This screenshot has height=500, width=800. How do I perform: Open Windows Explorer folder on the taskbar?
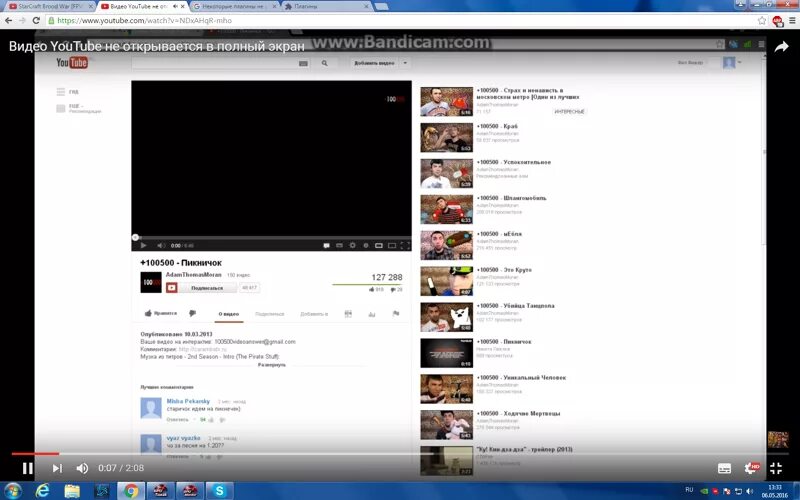[72, 491]
